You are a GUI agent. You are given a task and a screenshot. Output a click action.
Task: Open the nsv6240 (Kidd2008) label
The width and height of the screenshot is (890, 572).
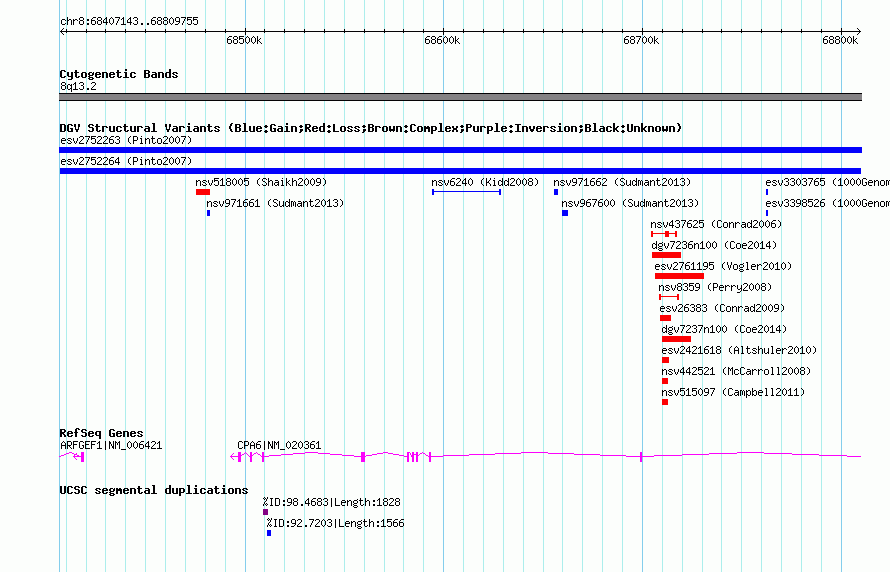[x=485, y=182]
